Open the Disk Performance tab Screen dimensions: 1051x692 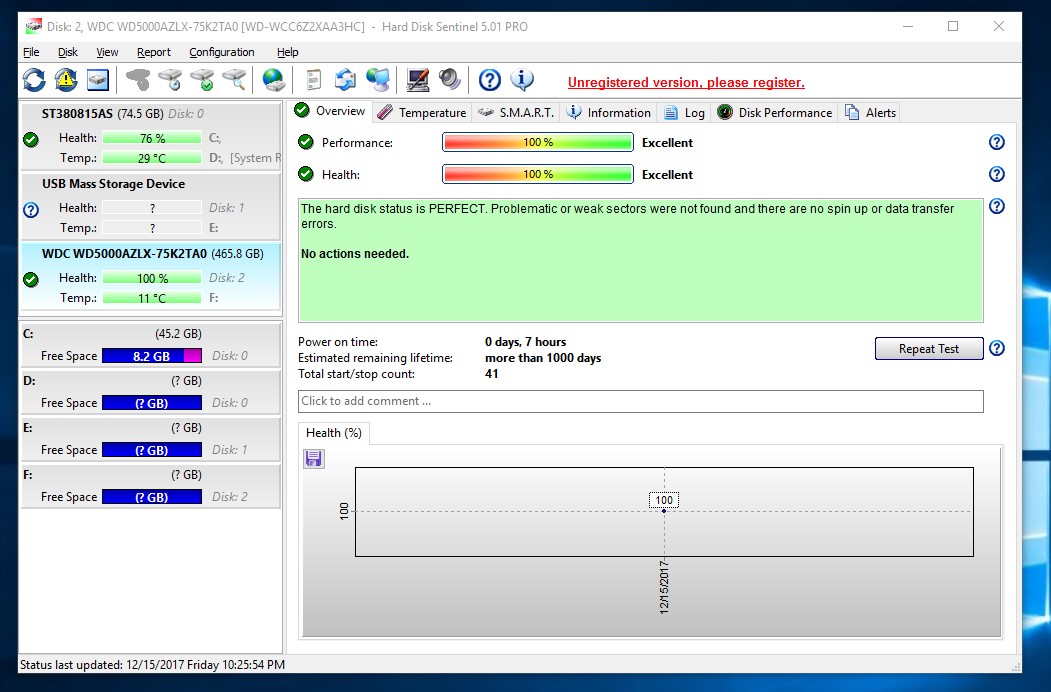(775, 113)
